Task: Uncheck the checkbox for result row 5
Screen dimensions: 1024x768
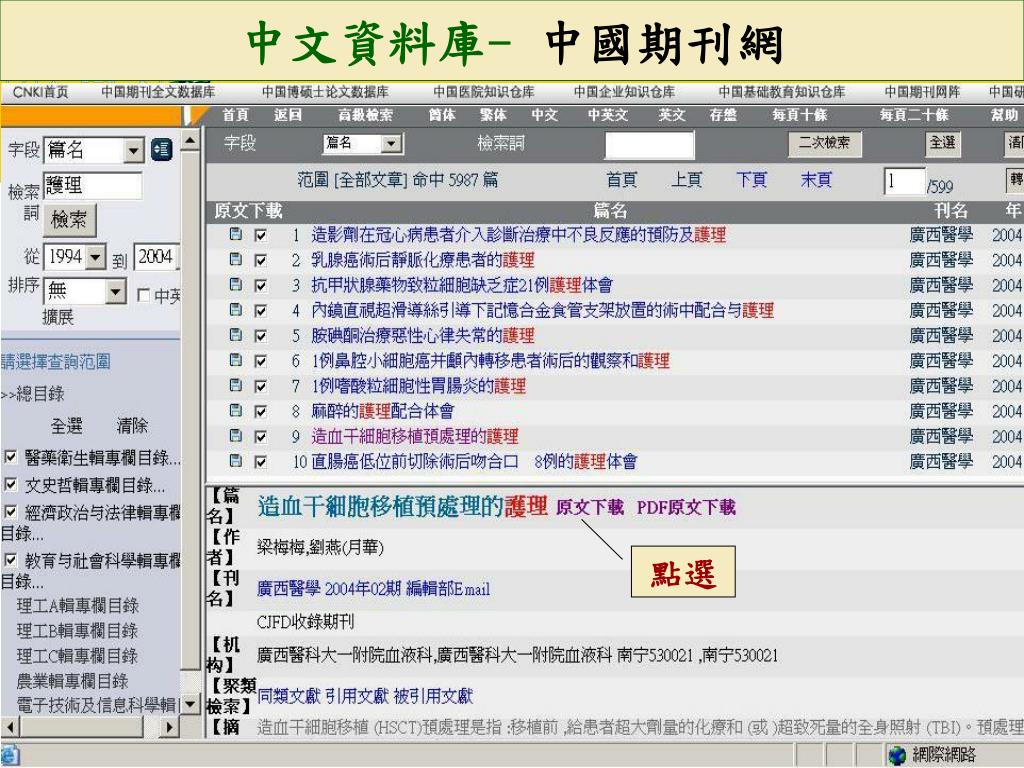Action: pyautogui.click(x=261, y=336)
